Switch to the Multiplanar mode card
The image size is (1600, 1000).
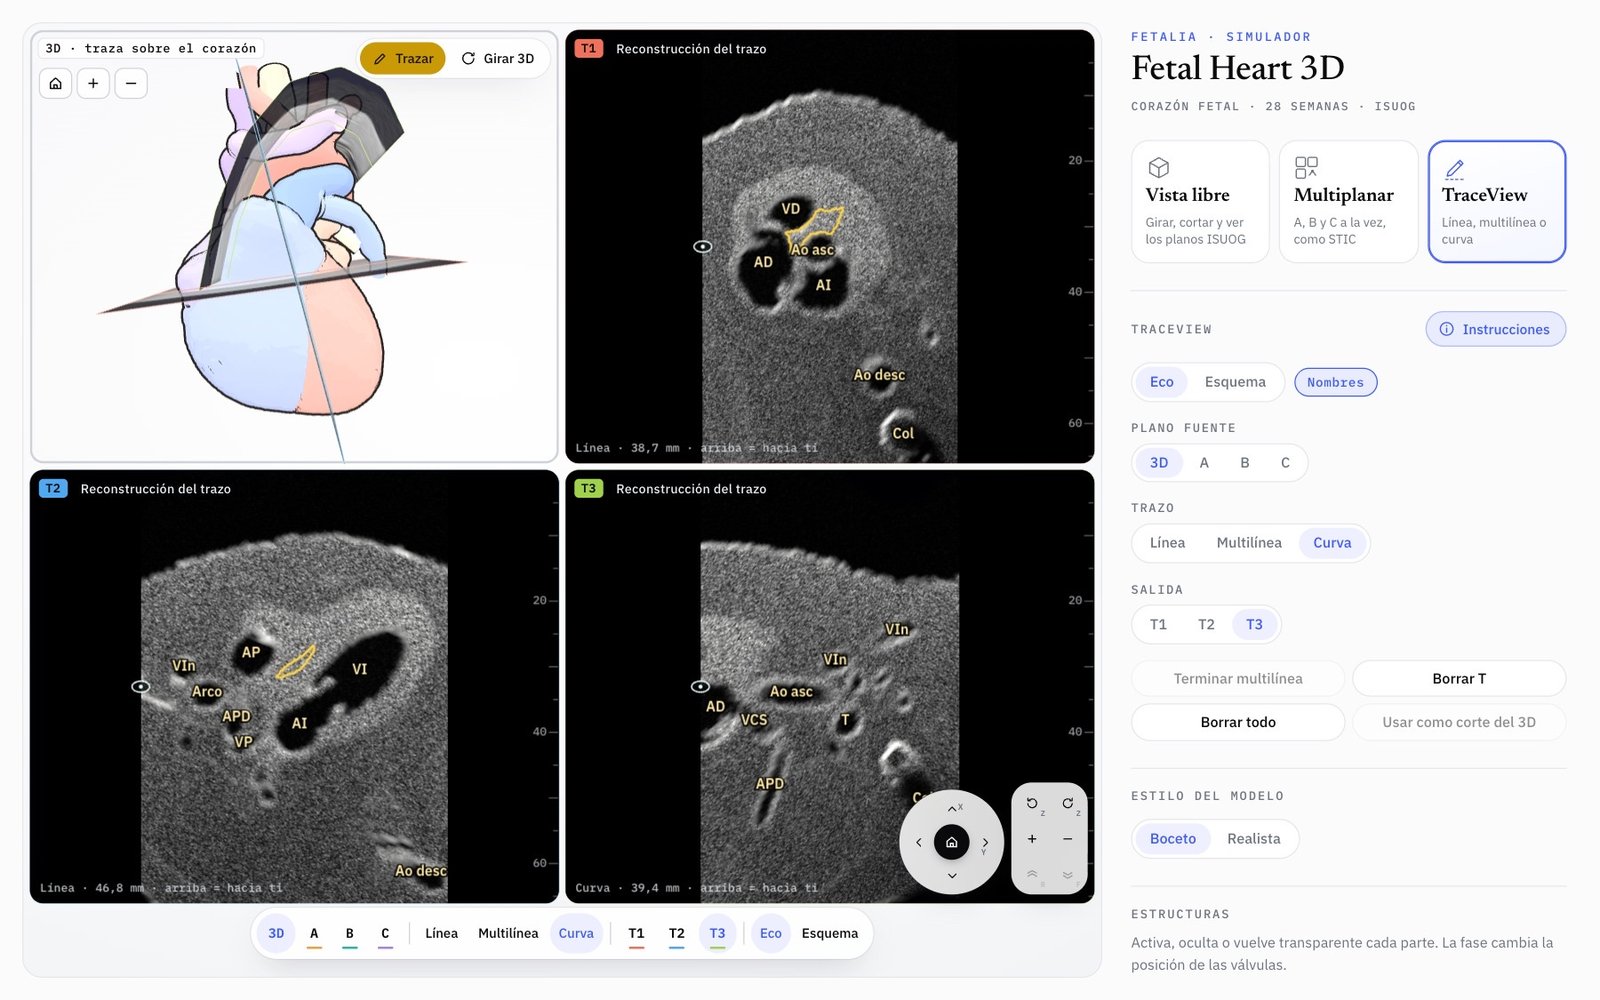[1348, 201]
